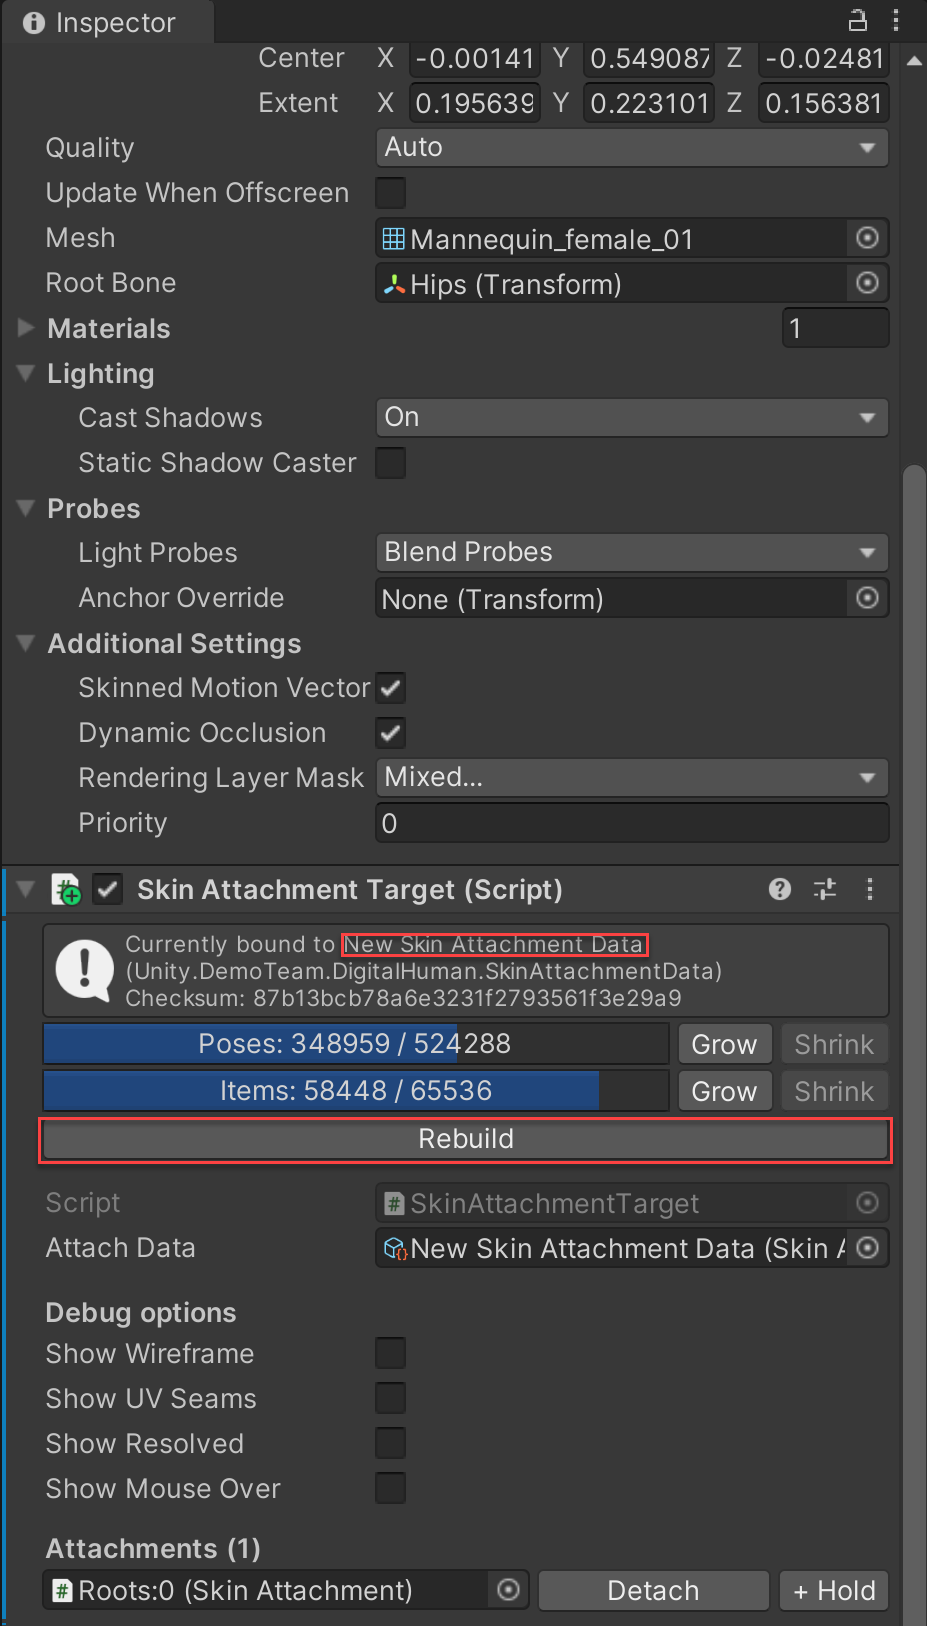
Task: Open the Inspector tab options menu
Action: [x=896, y=20]
